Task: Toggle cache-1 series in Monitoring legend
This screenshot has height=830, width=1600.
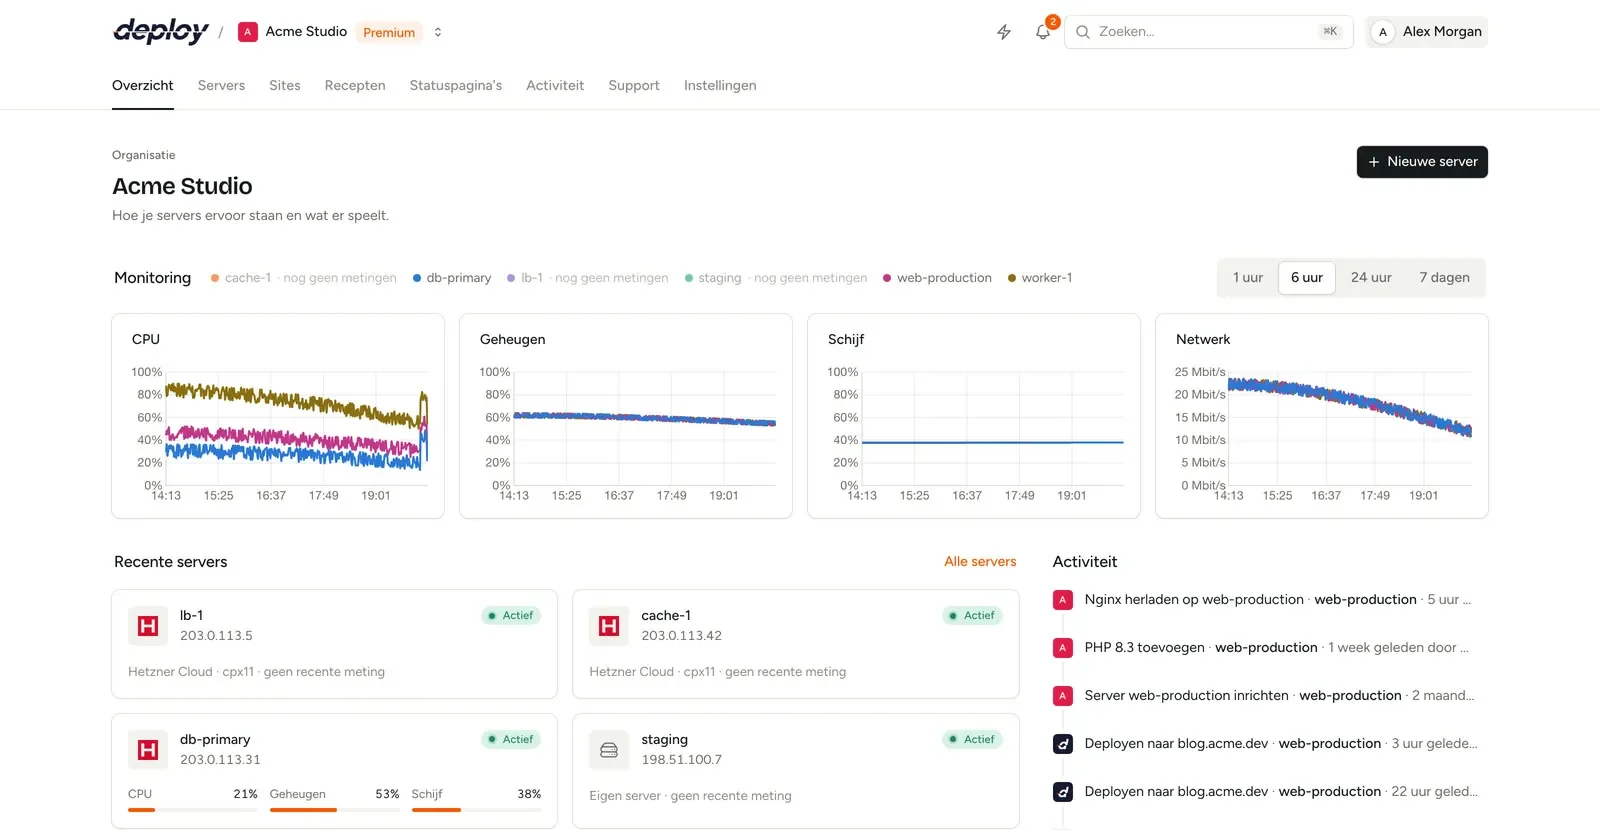Action: point(304,278)
